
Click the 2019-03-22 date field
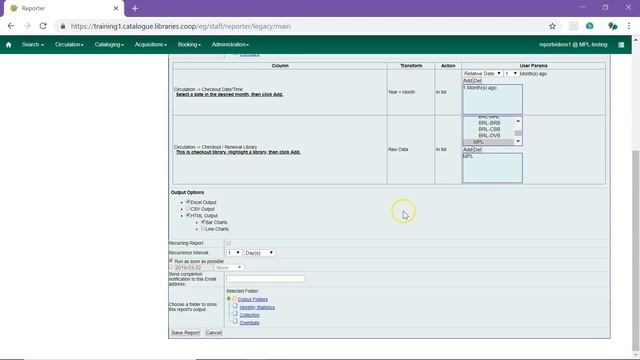coord(193,267)
